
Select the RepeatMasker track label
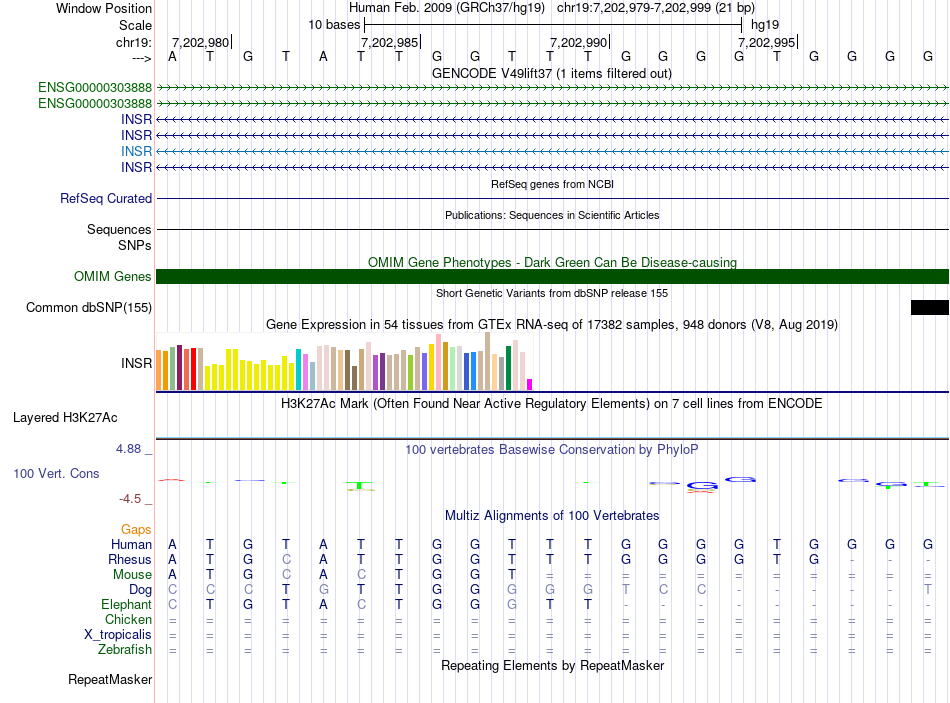click(x=110, y=680)
